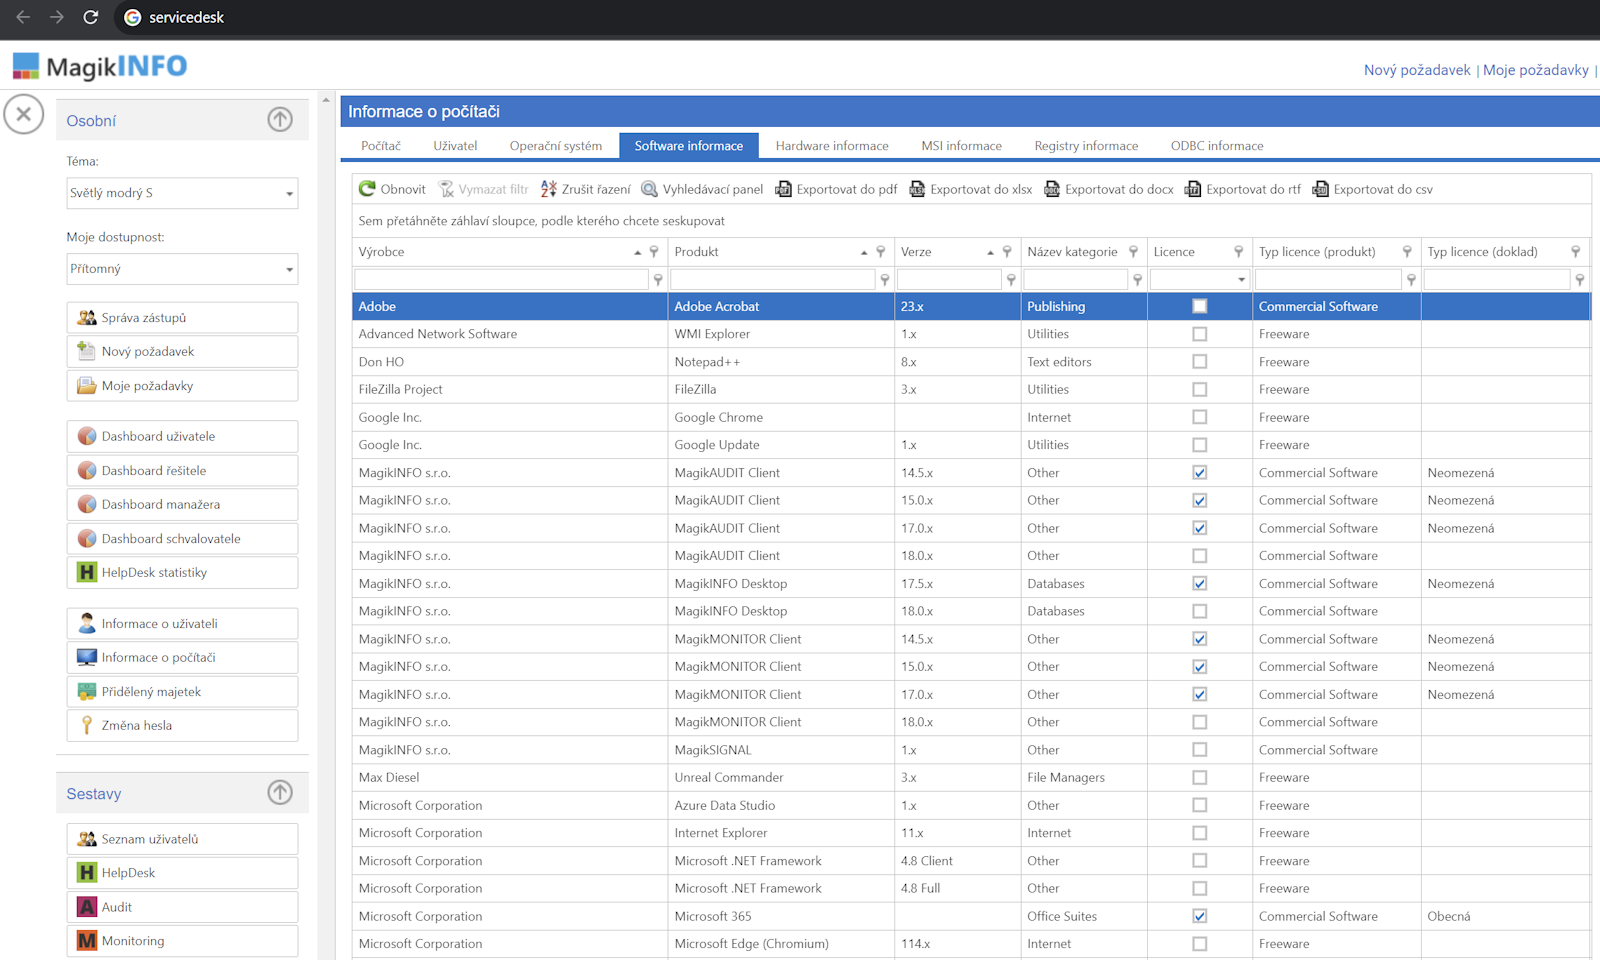The image size is (1600, 960).
Task: Click the filter icon in Výrobce header
Action: pyautogui.click(x=654, y=252)
